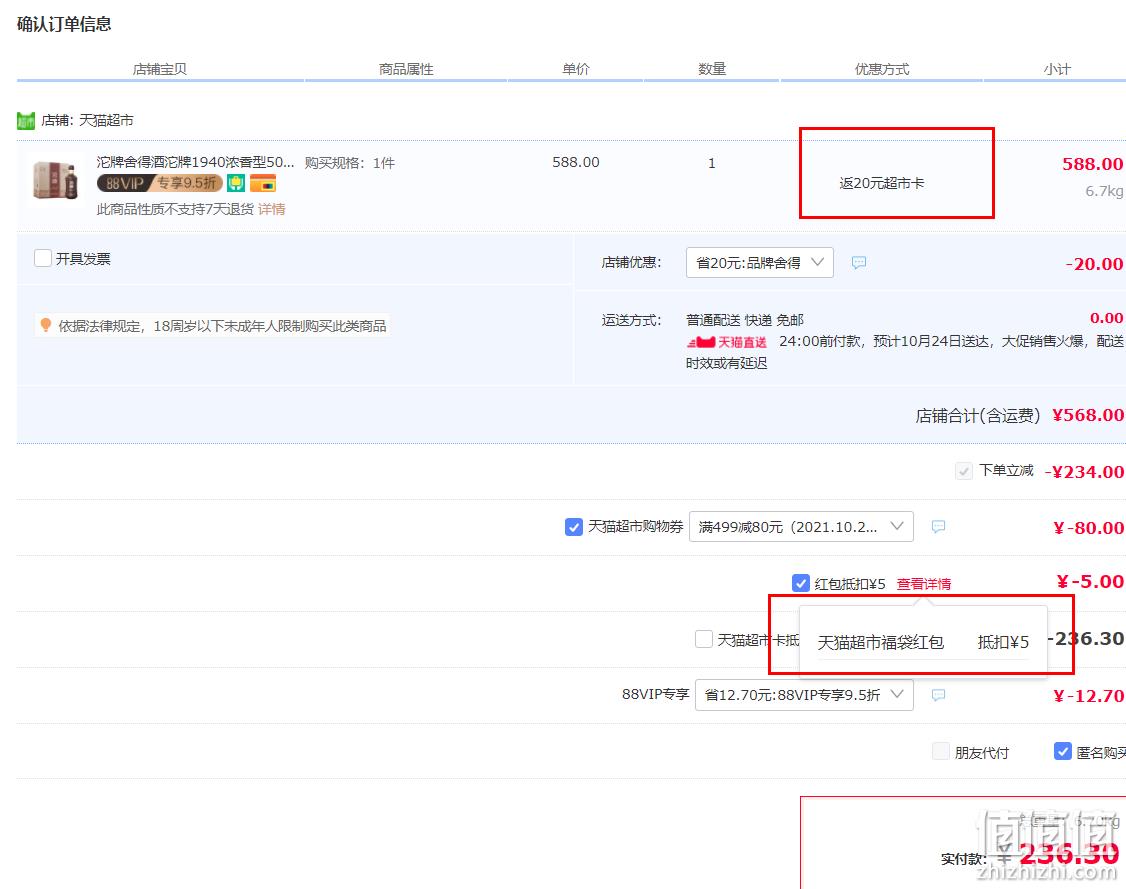Expand the 省20元:品牌舍得 dropdown

760,263
